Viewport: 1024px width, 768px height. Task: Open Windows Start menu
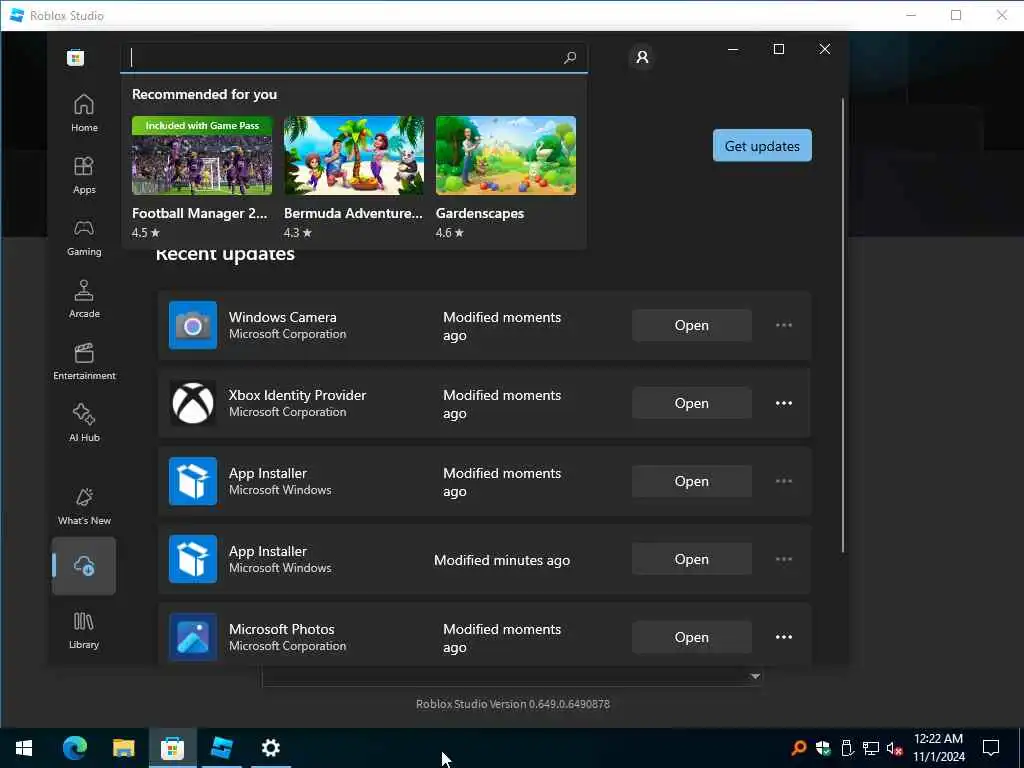tap(24, 748)
